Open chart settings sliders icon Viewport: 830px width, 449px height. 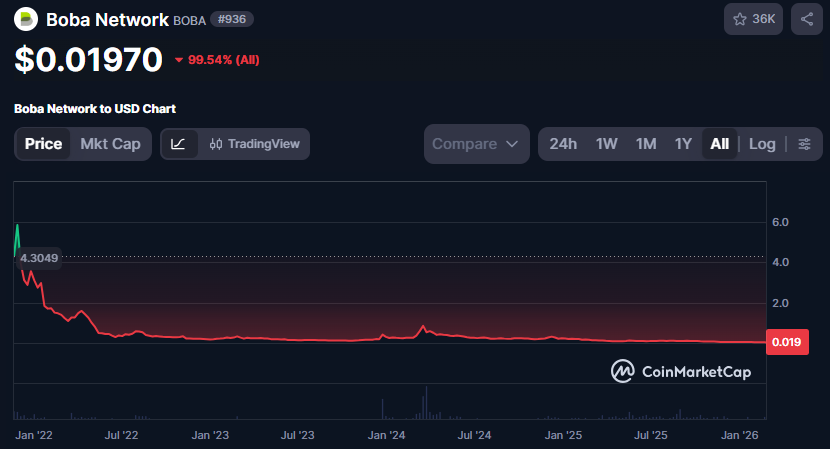[x=804, y=144]
